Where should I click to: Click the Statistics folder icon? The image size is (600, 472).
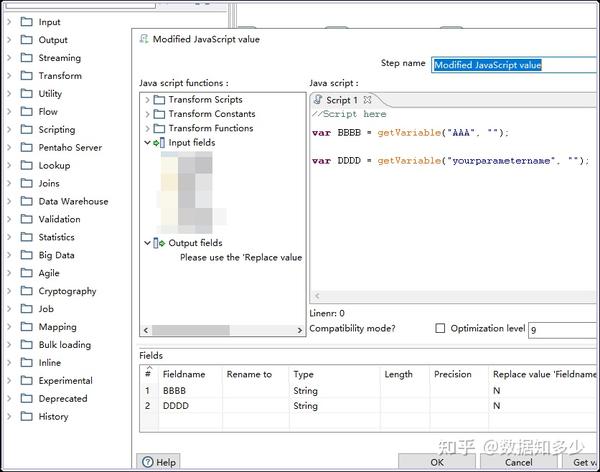coord(26,237)
